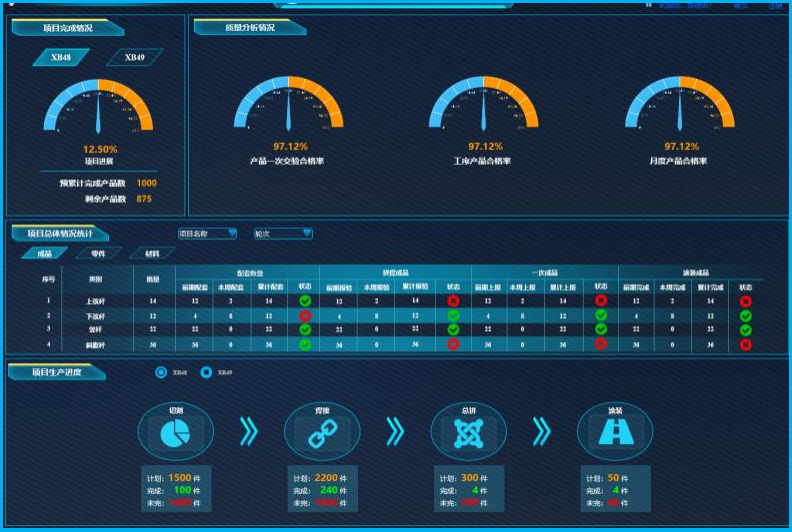Switch to the XB48 project tab
The height and width of the screenshot is (532, 792).
(61, 57)
